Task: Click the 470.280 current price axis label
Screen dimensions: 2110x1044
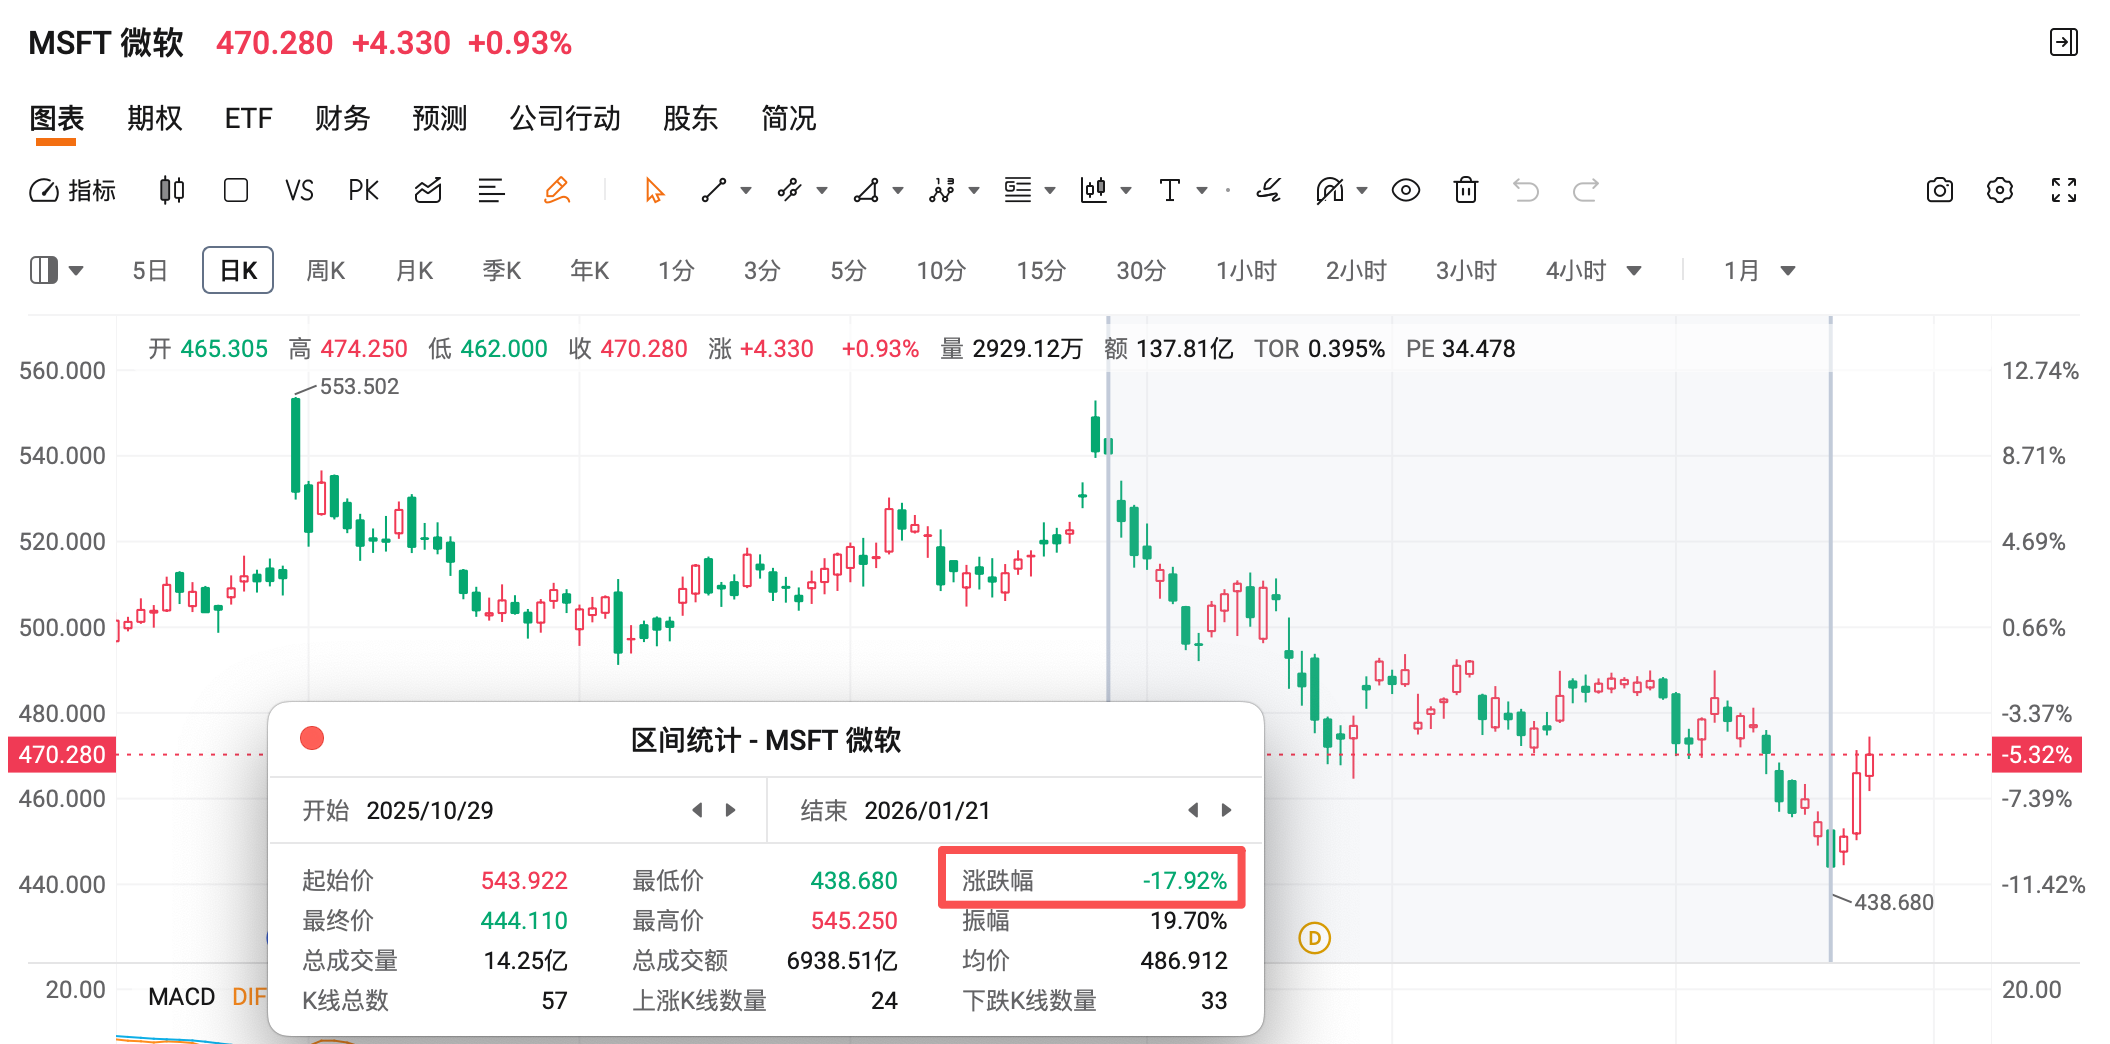Action: coord(62,755)
